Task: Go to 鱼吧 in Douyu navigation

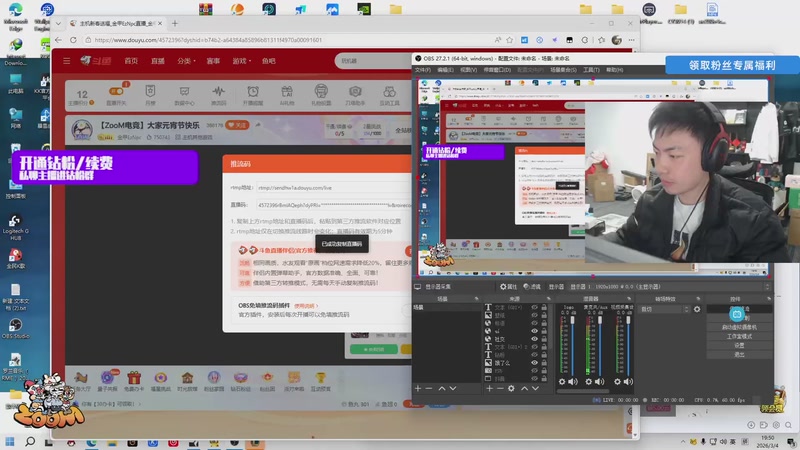Action: tap(268, 61)
